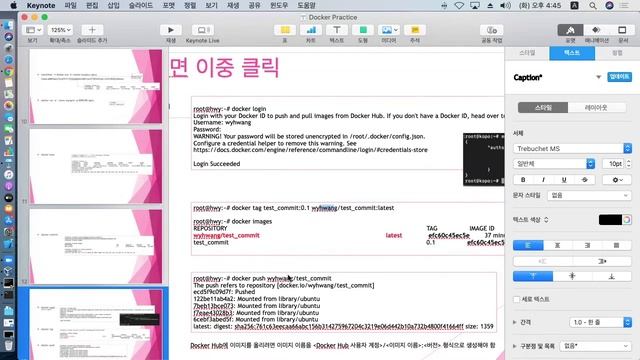Open the Document (문서) inspector
This screenshot has width=640, height=360.
(622, 30)
